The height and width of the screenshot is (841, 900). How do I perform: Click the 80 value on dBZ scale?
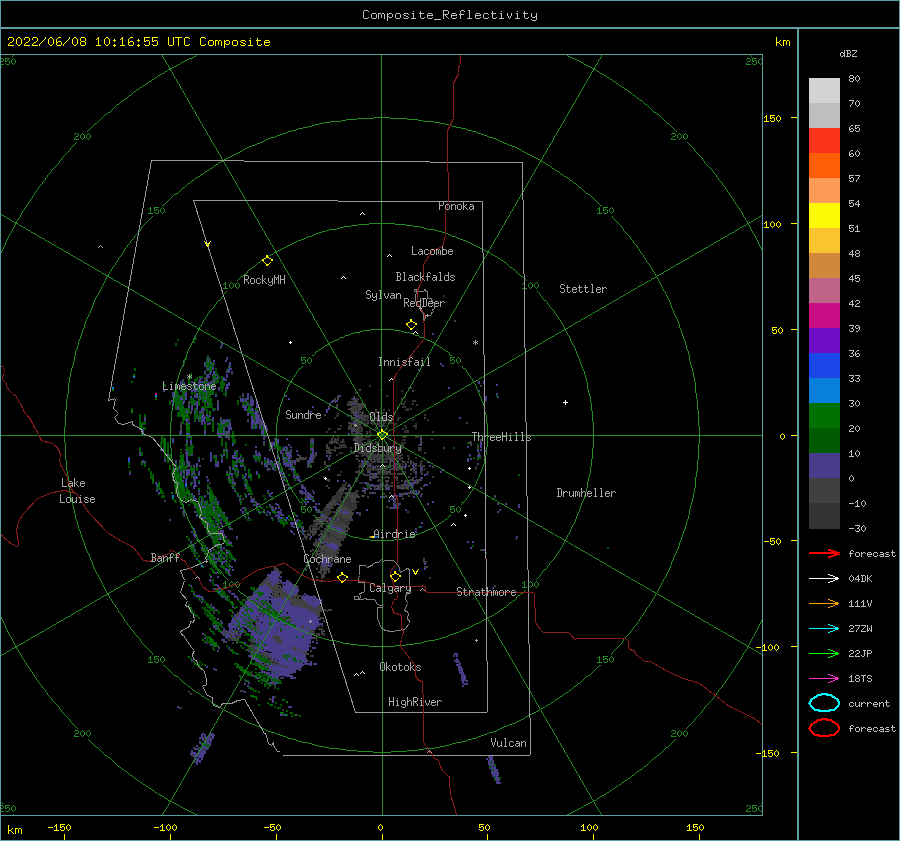click(x=854, y=79)
